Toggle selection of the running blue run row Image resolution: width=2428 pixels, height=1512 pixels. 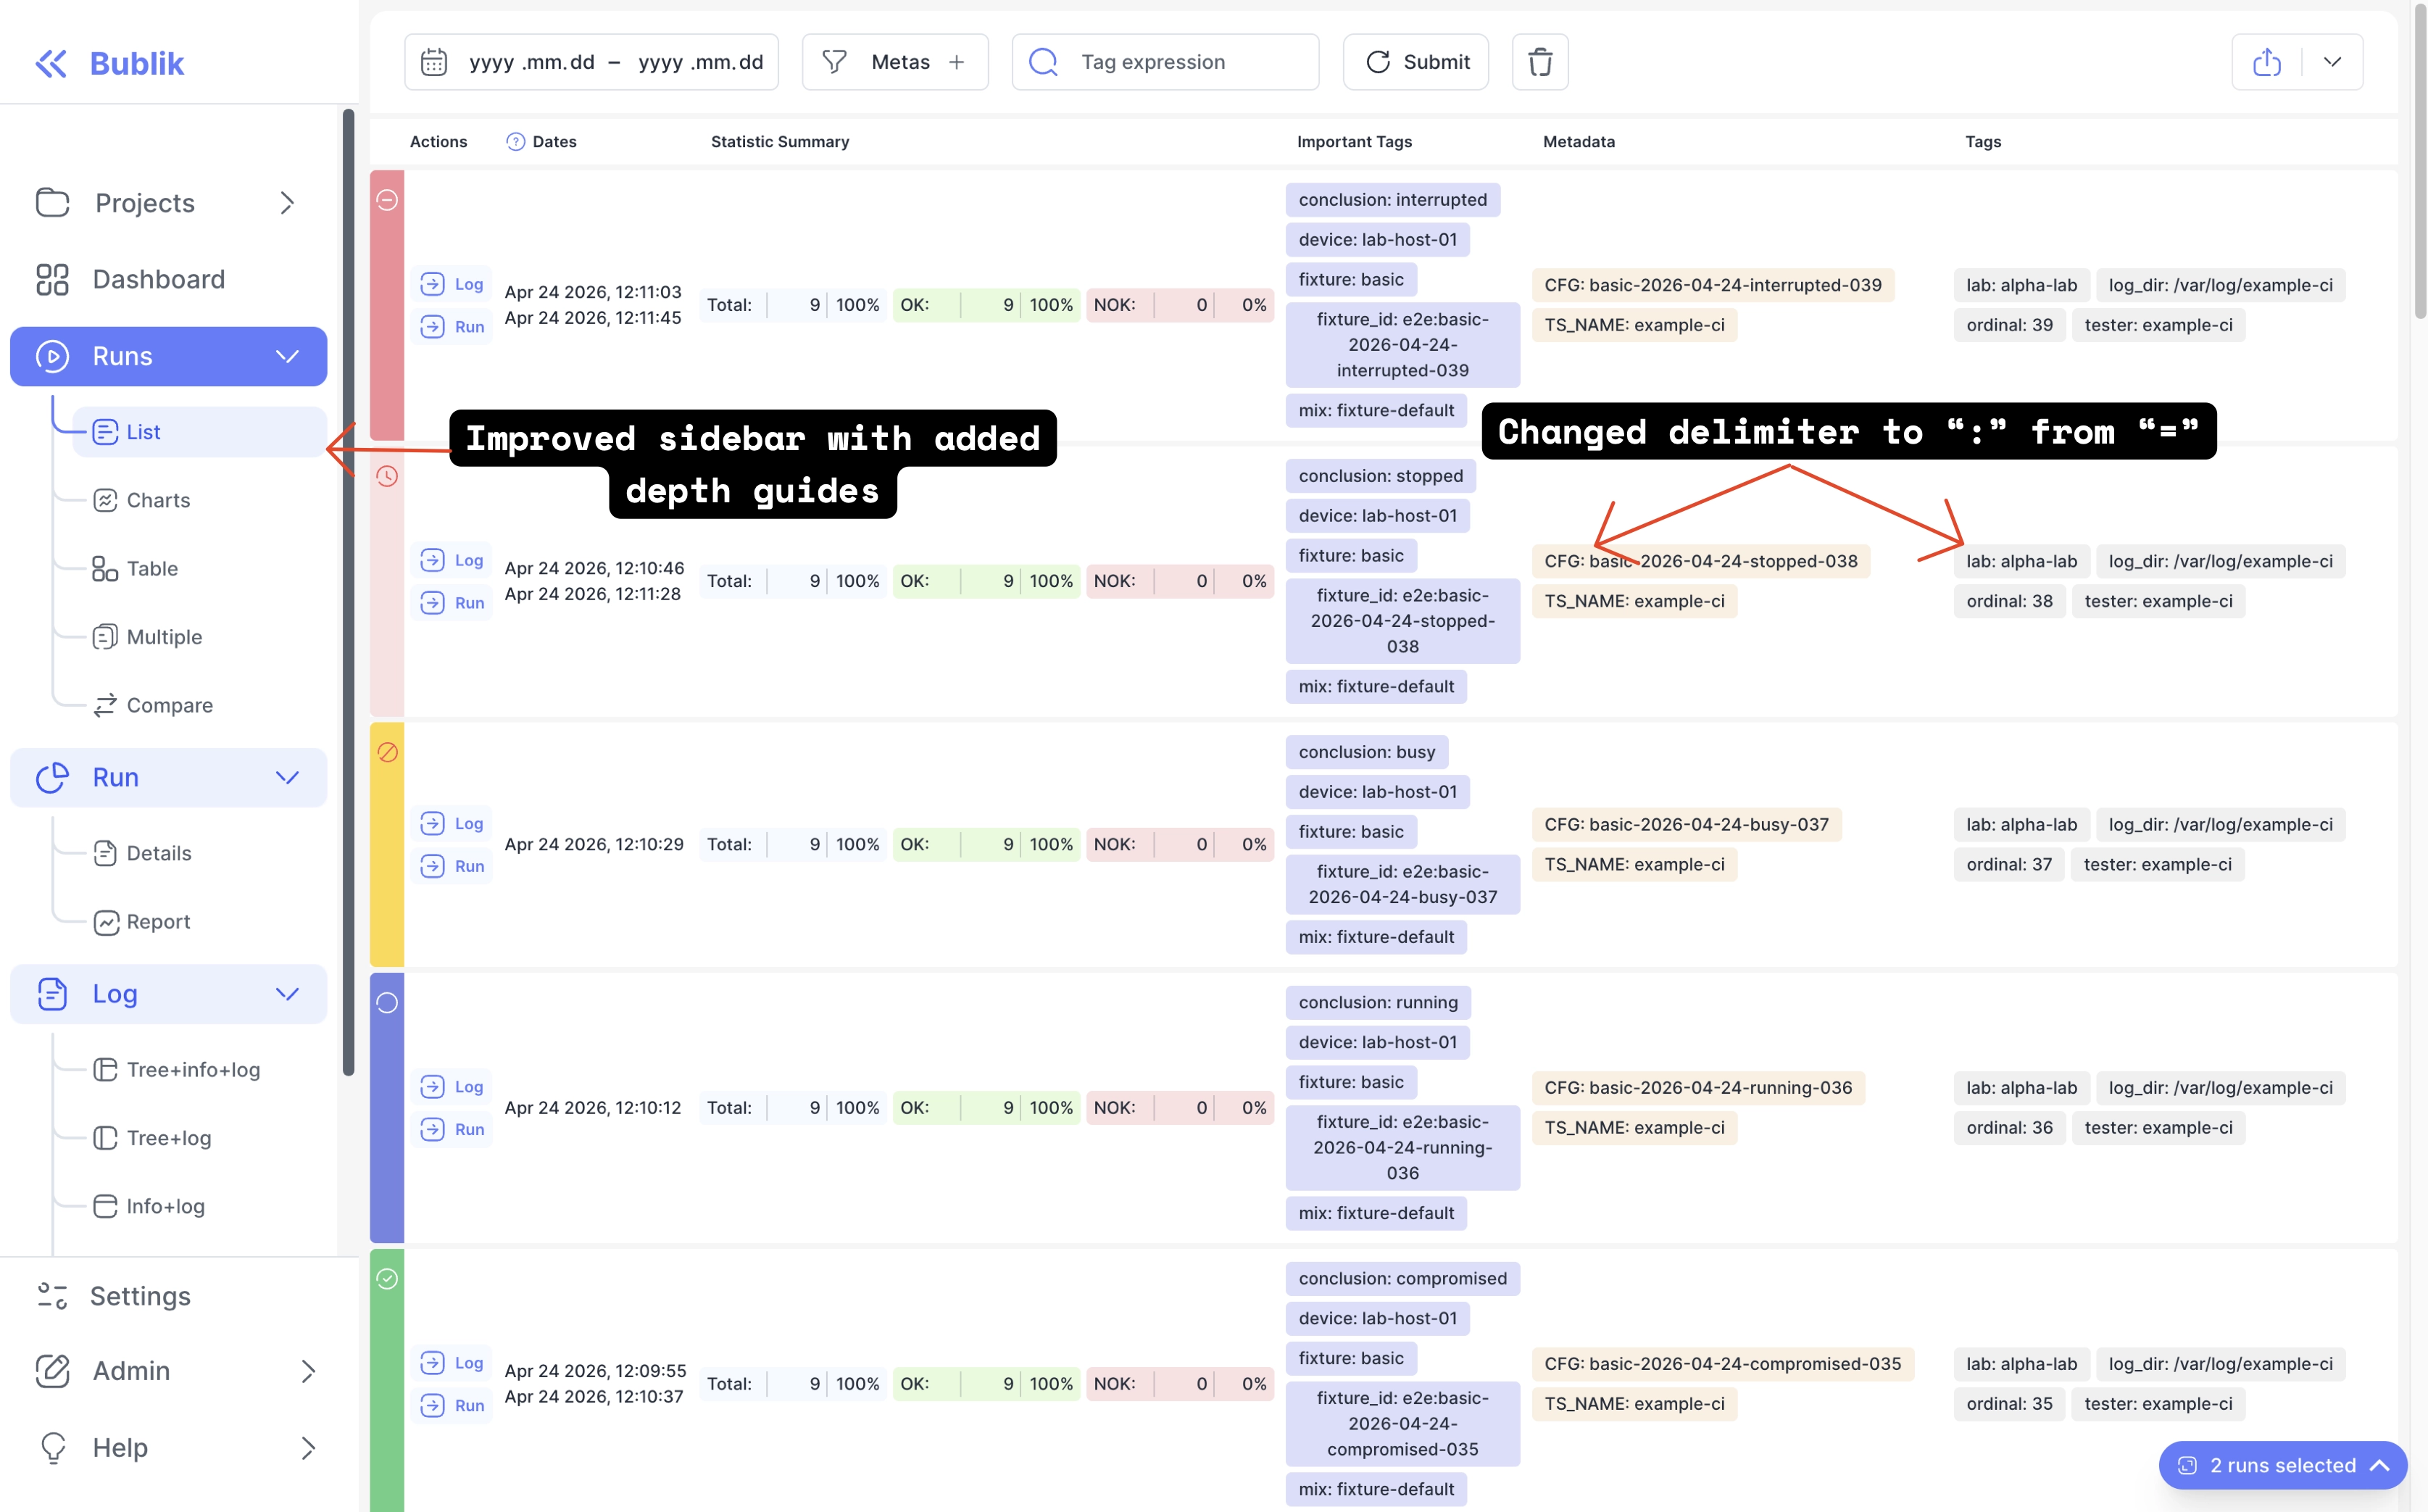click(x=387, y=1107)
